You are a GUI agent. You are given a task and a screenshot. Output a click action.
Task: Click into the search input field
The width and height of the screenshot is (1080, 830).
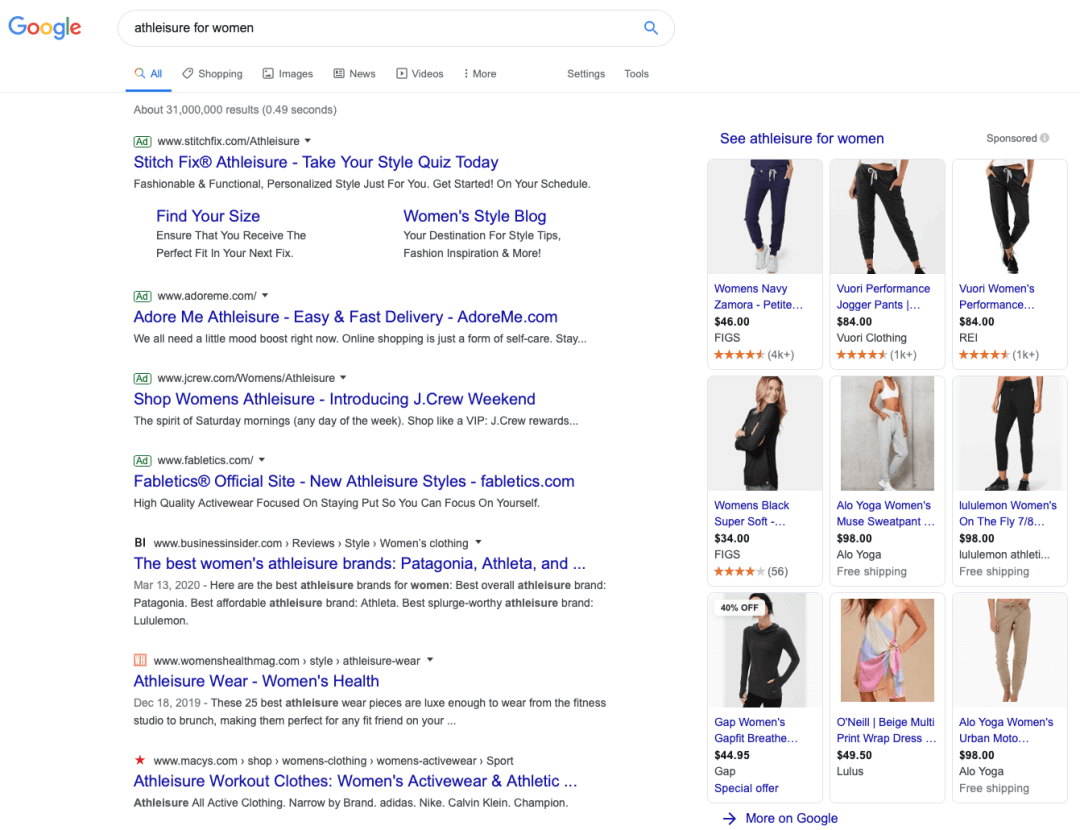[x=380, y=28]
